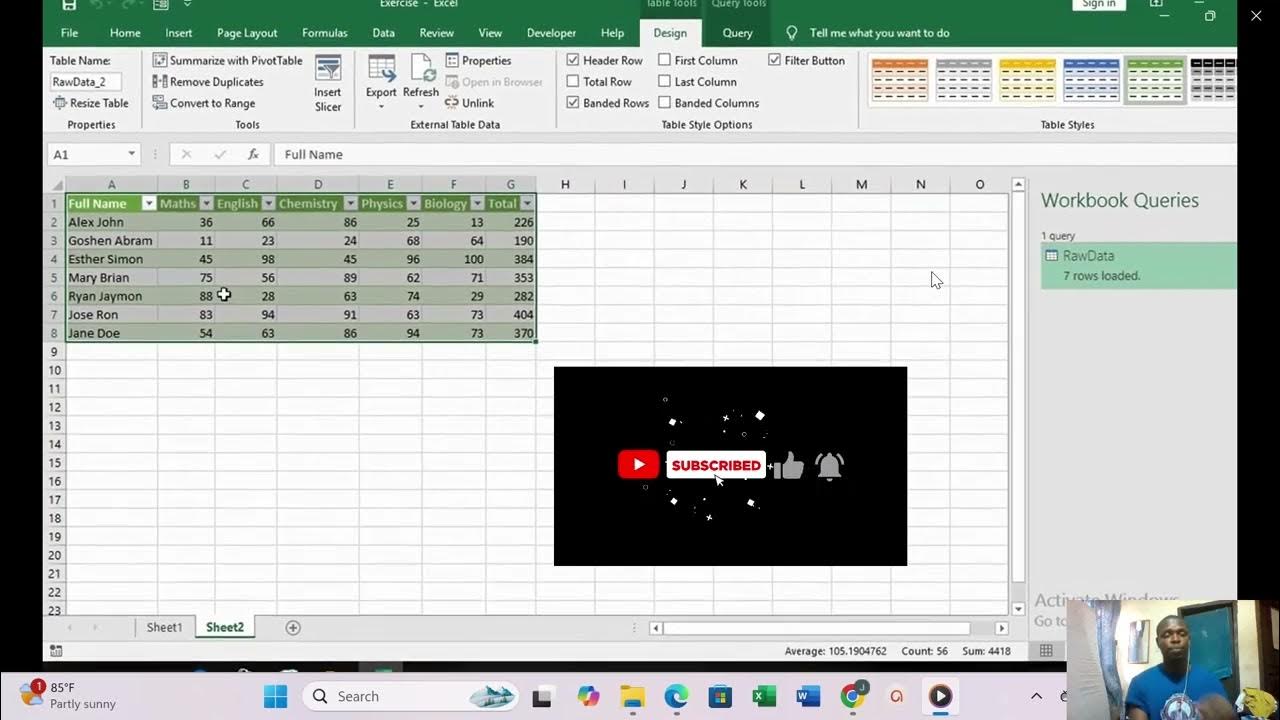The width and height of the screenshot is (1280, 720).
Task: Click the Sign in button
Action: point(1099,4)
